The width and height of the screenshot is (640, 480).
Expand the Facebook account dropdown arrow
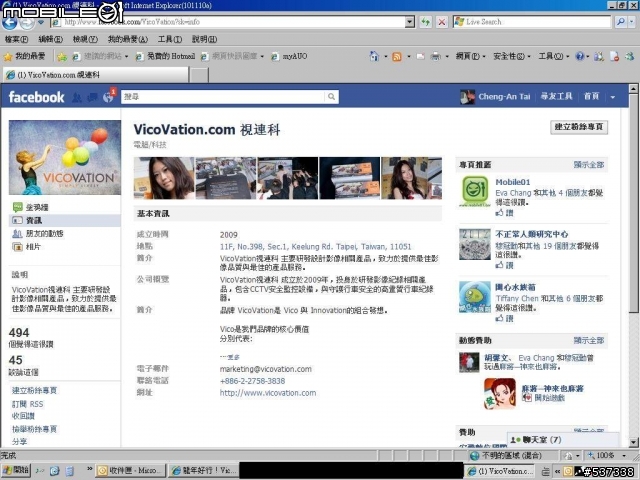tap(613, 97)
